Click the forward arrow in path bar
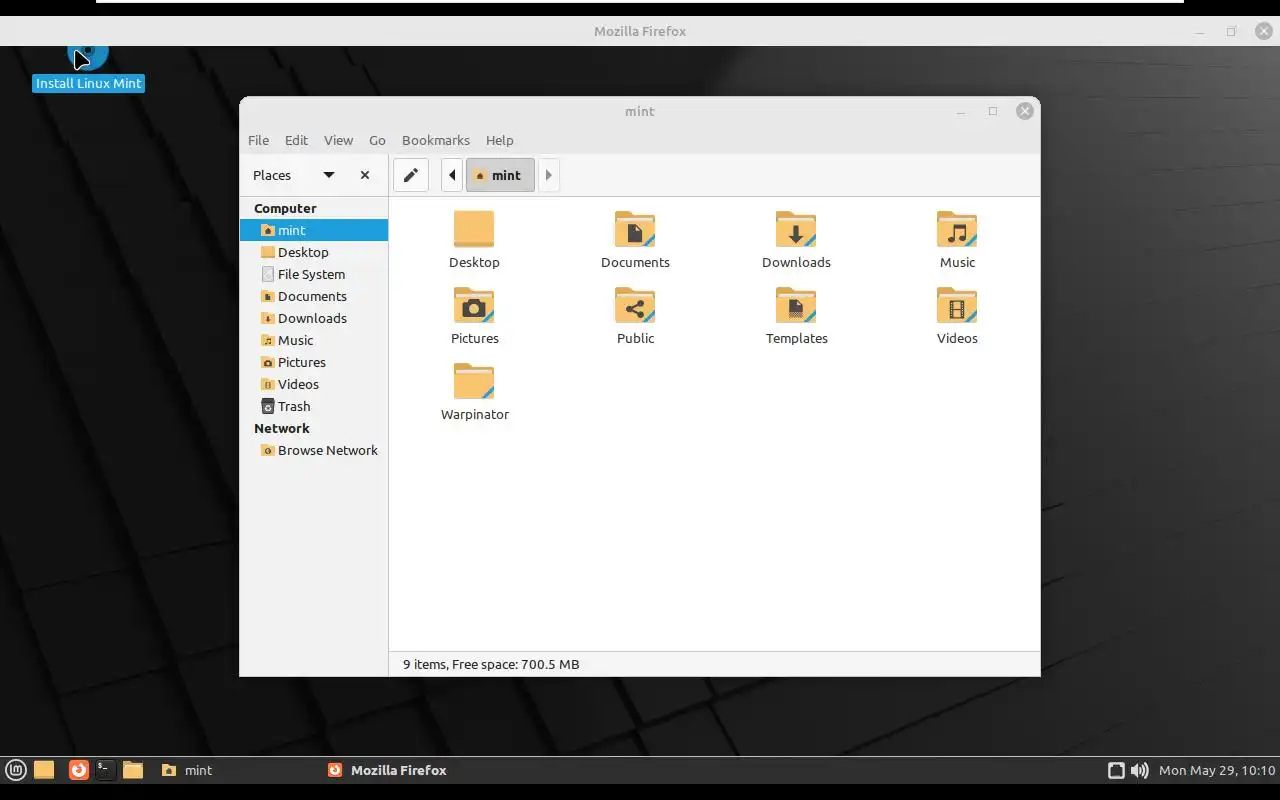This screenshot has height=800, width=1280. (548, 175)
